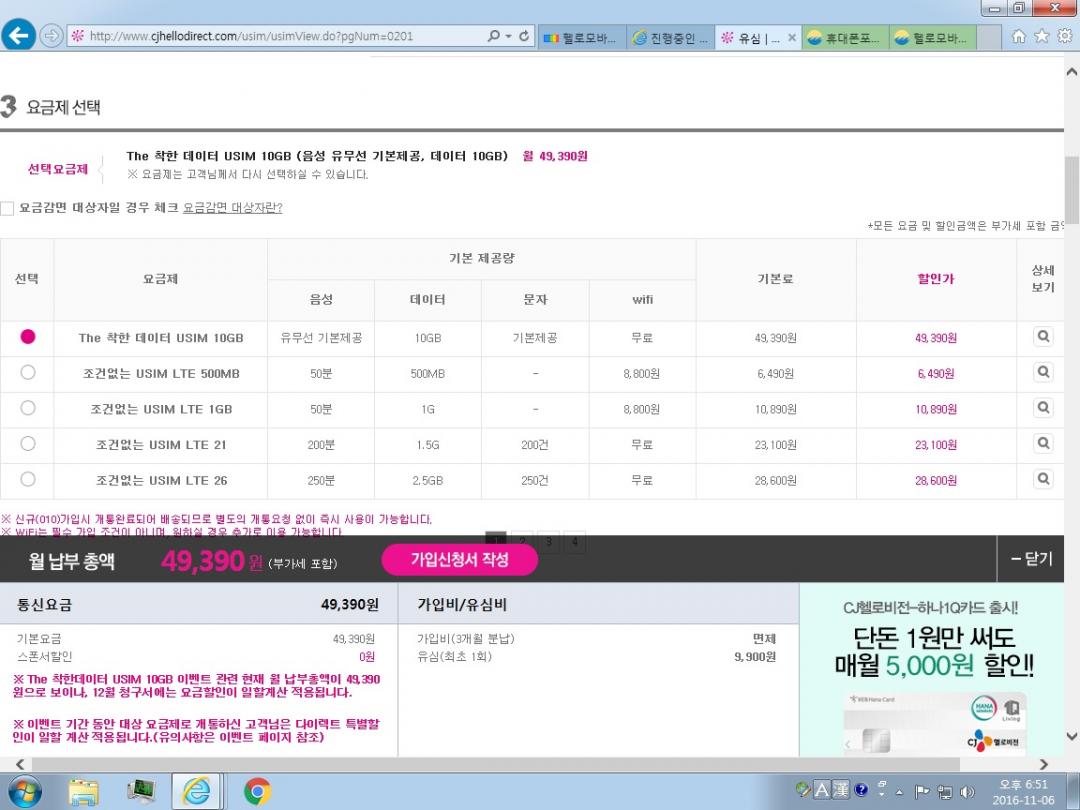Launch Chrome from the taskbar

(257, 791)
